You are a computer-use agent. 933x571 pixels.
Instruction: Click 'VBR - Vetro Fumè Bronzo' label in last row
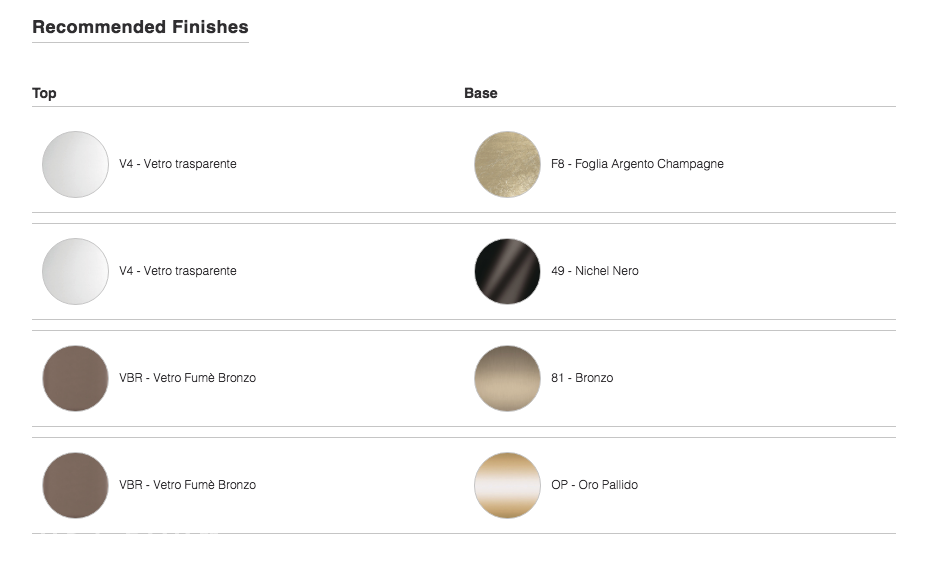click(187, 485)
